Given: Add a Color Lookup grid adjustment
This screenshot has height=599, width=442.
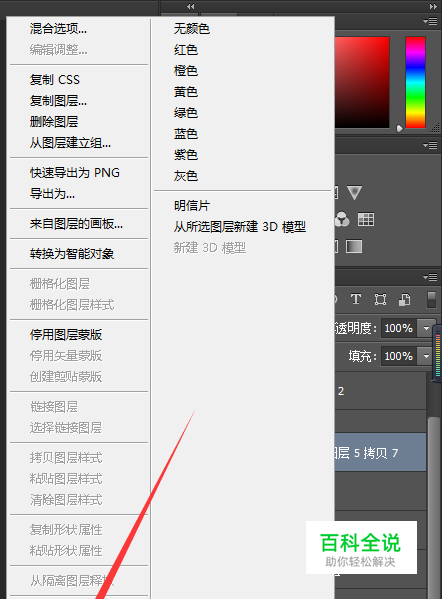Looking at the screenshot, I should point(366,220).
